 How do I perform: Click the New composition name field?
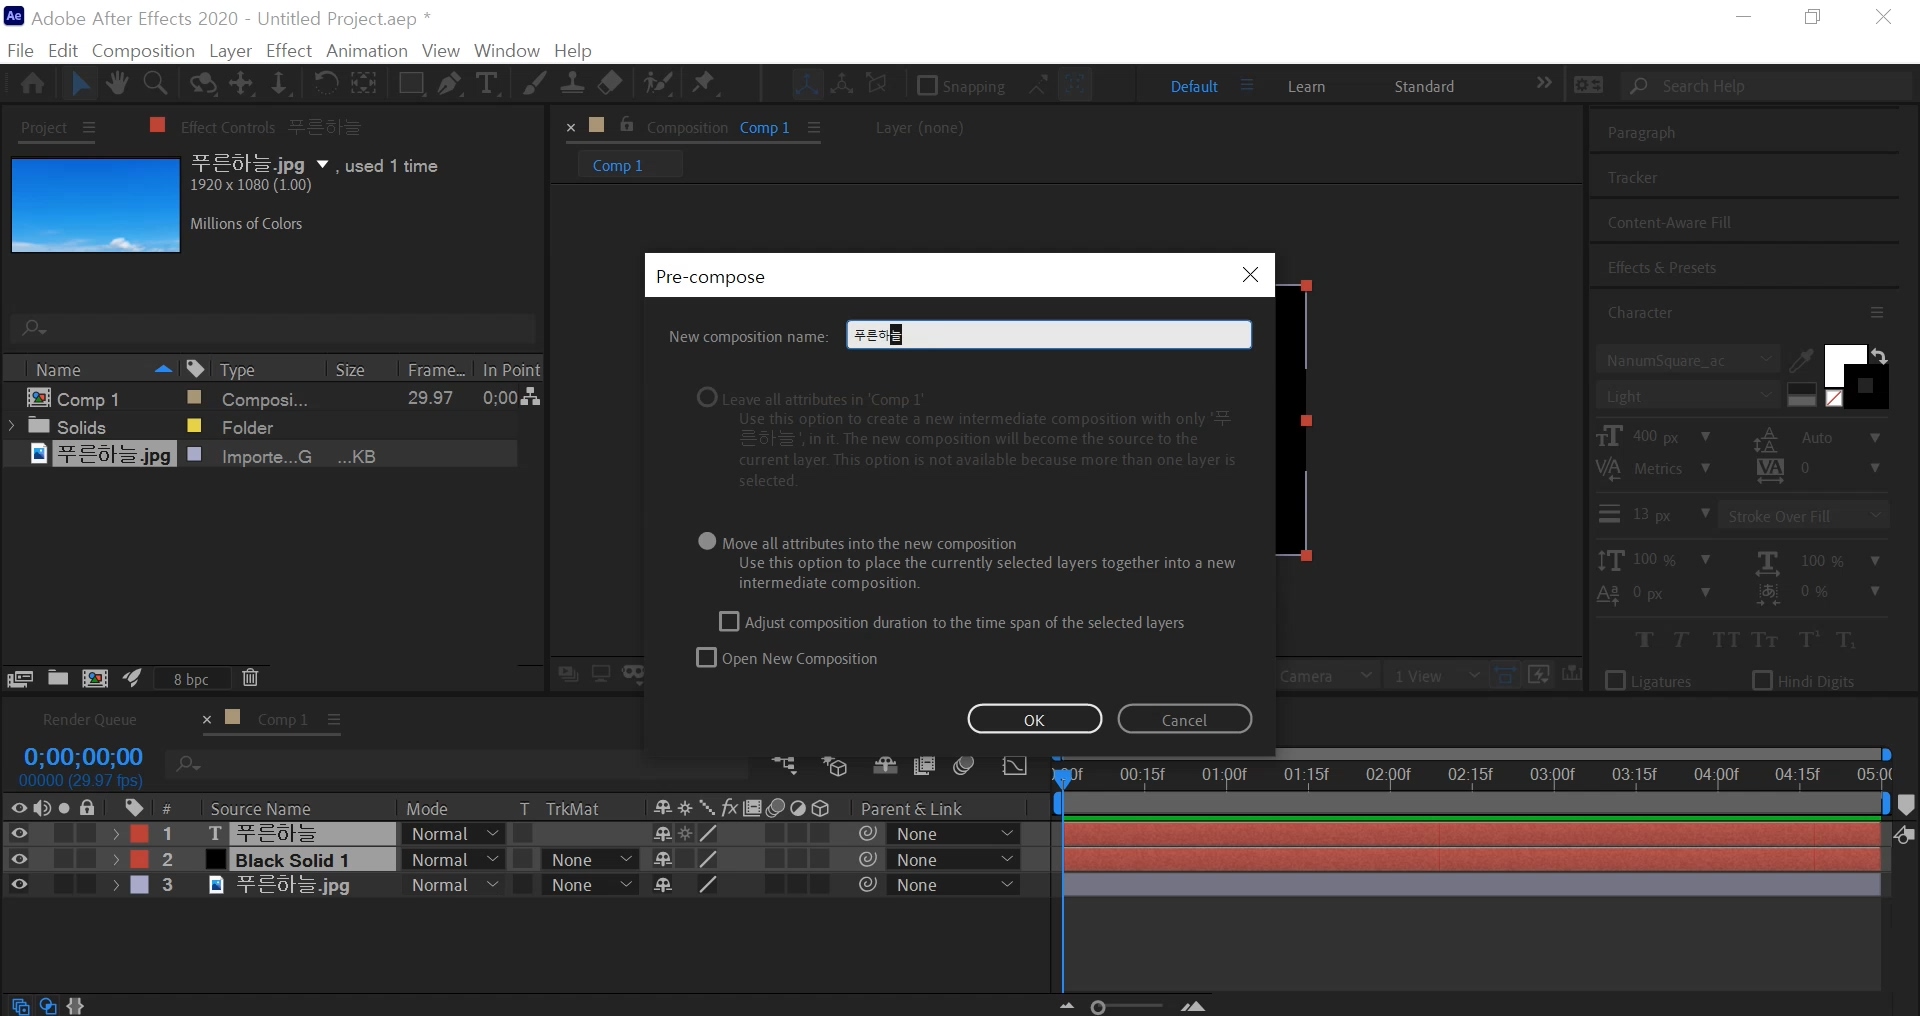point(1049,335)
